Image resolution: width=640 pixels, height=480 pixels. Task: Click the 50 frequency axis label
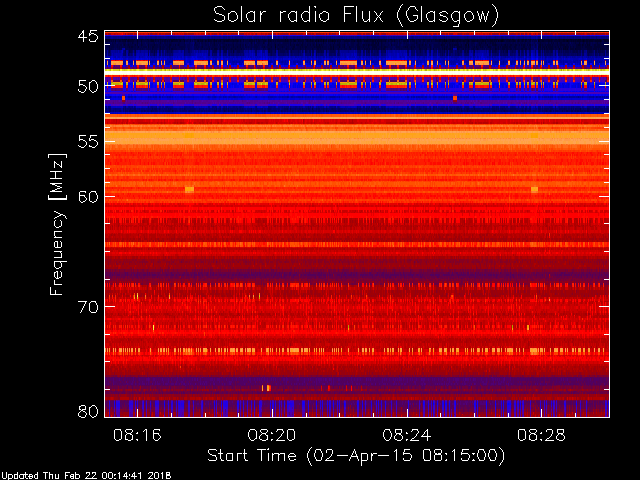point(88,87)
